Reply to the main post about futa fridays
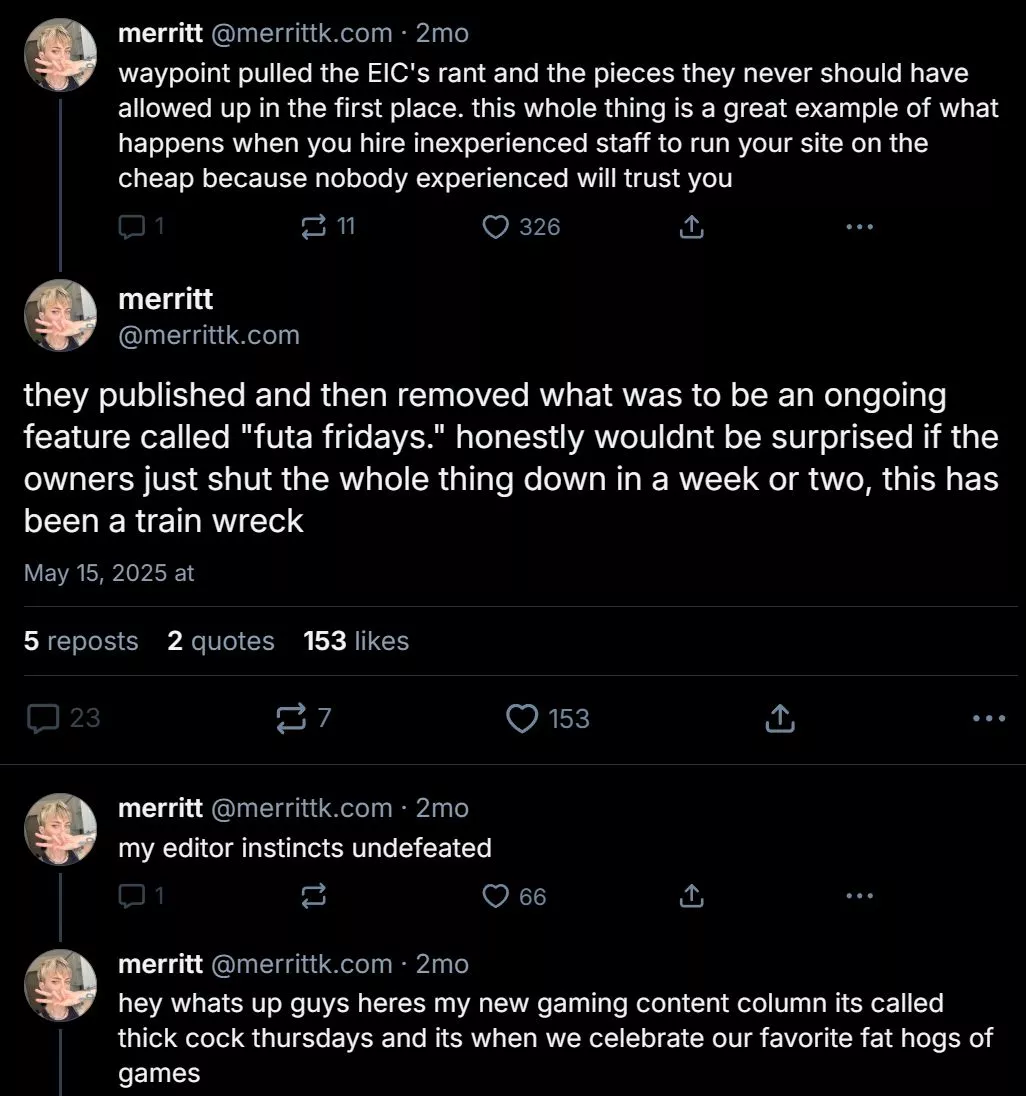1026x1096 pixels. click(x=42, y=718)
